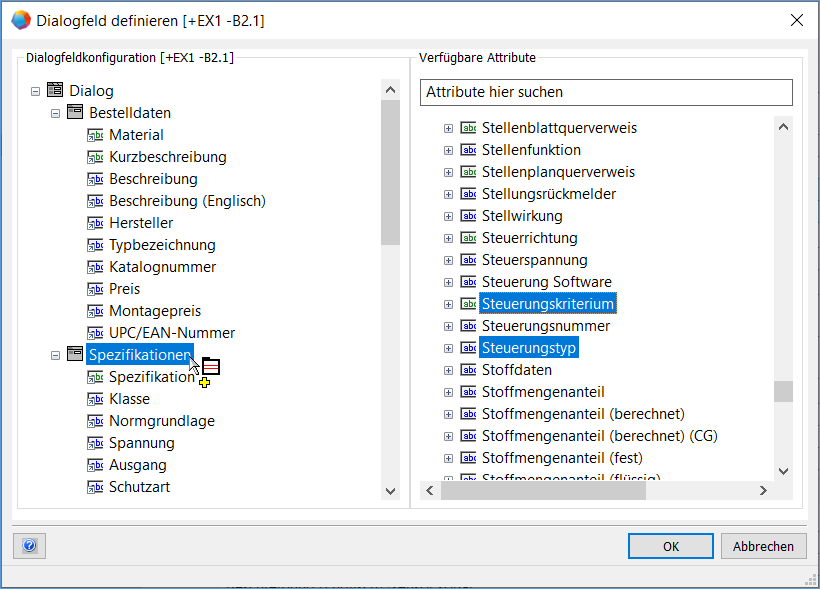Select Steuerung Software in available attributes
This screenshot has width=820, height=589.
(546, 282)
